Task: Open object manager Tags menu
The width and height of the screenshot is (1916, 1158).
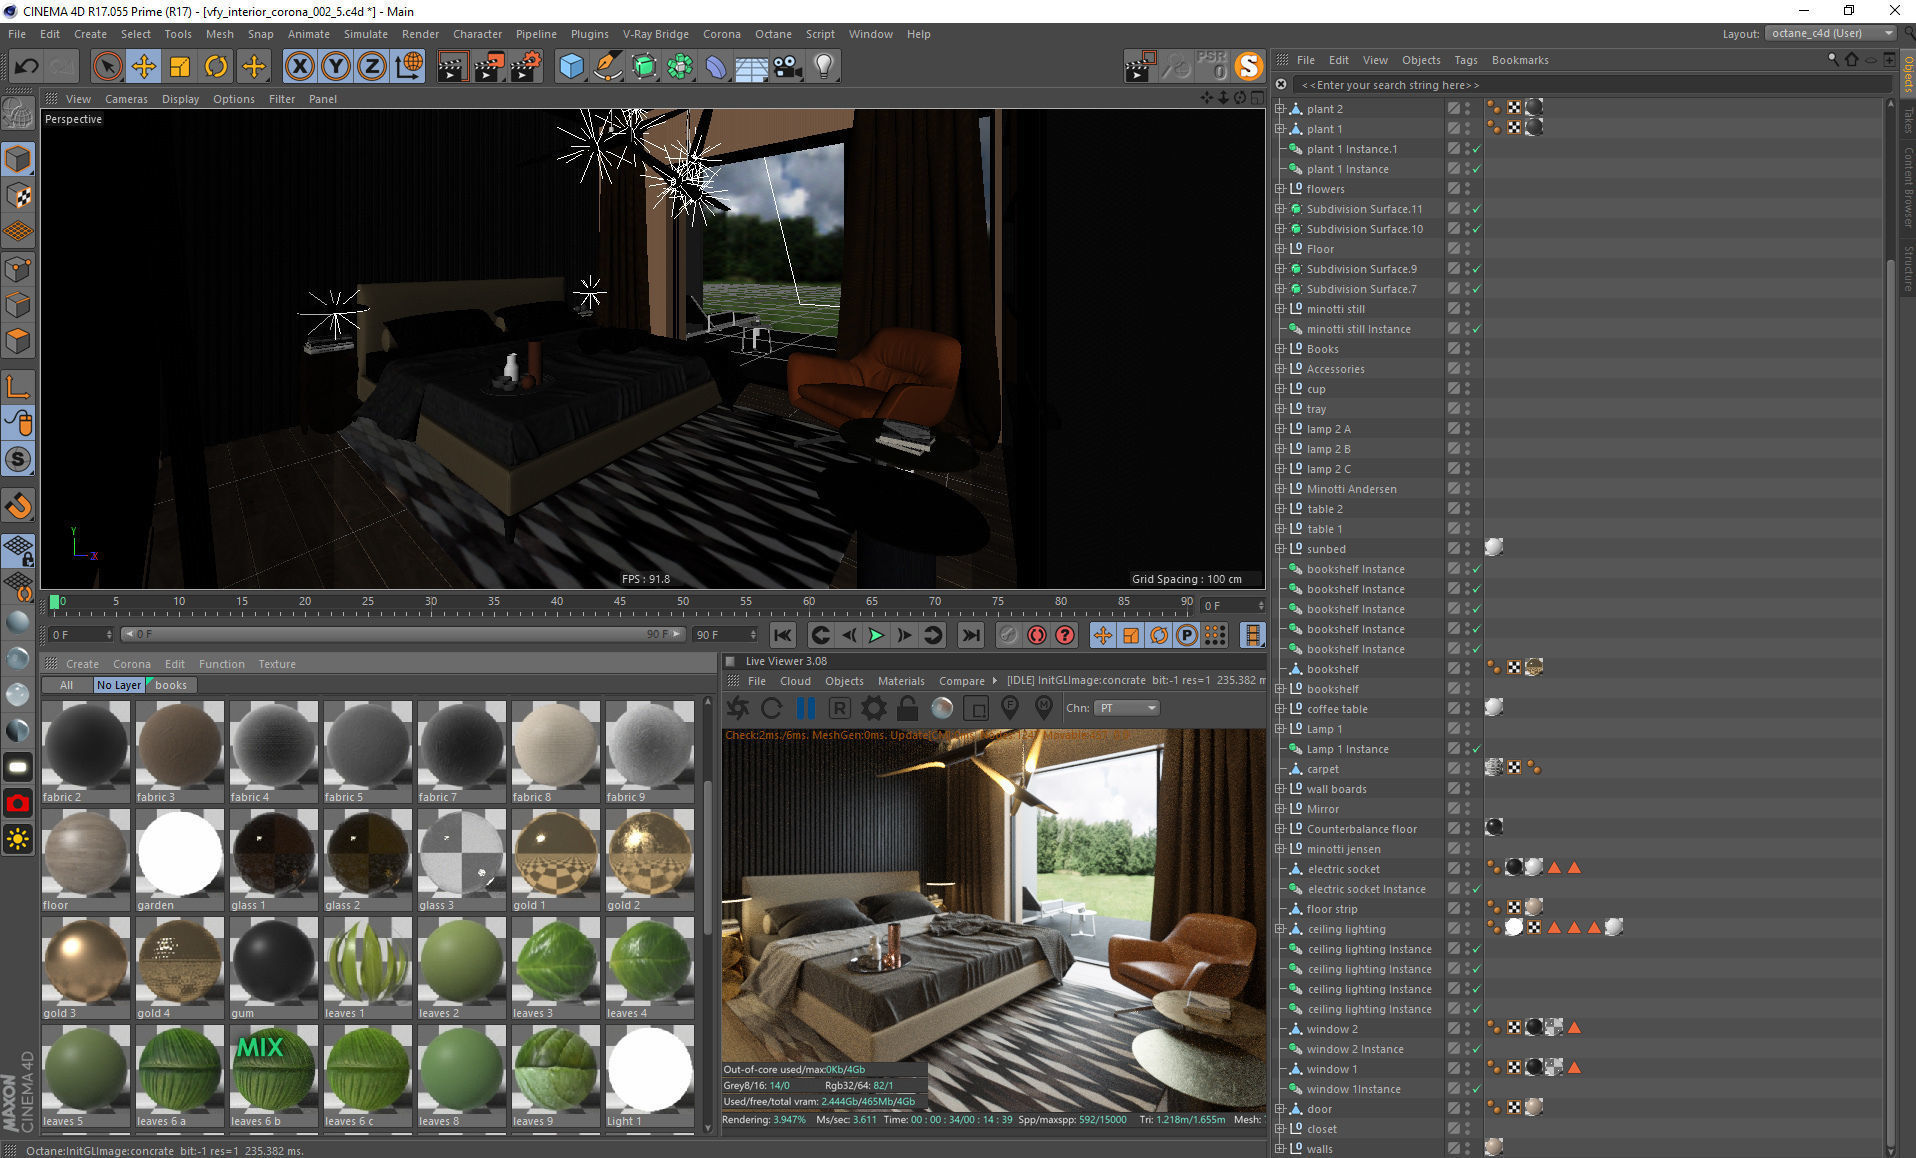Action: tap(1465, 60)
